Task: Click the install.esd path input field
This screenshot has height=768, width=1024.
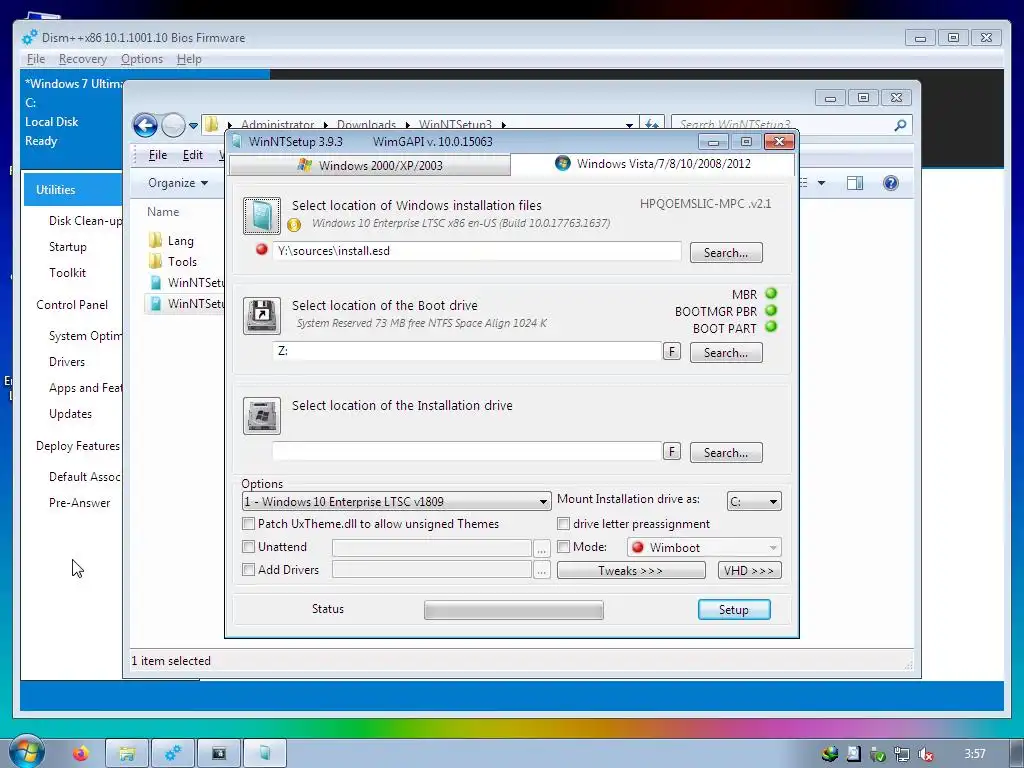Action: pyautogui.click(x=477, y=251)
